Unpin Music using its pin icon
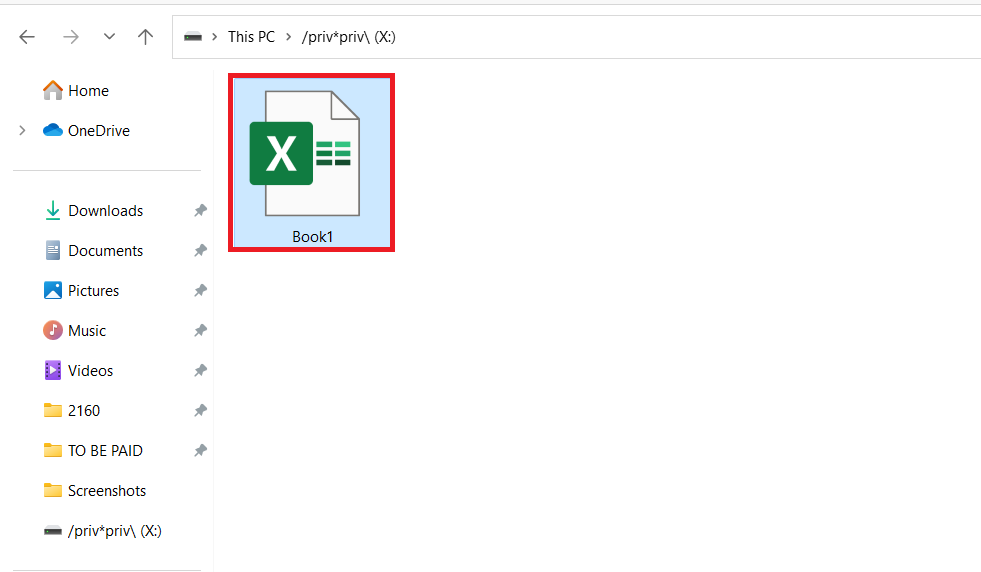 pos(200,330)
